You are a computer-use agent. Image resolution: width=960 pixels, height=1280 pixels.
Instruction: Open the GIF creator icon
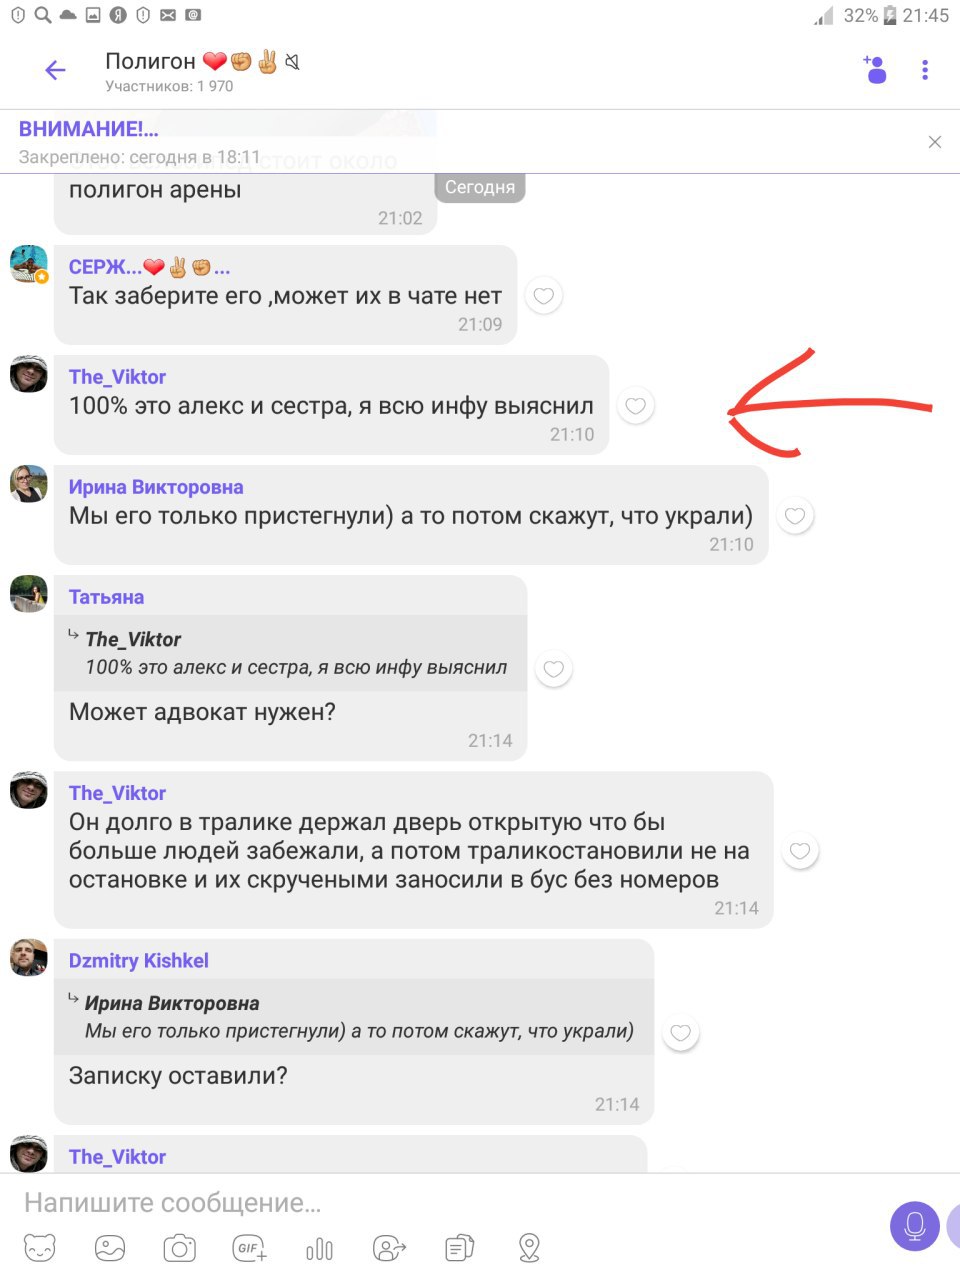point(250,1248)
